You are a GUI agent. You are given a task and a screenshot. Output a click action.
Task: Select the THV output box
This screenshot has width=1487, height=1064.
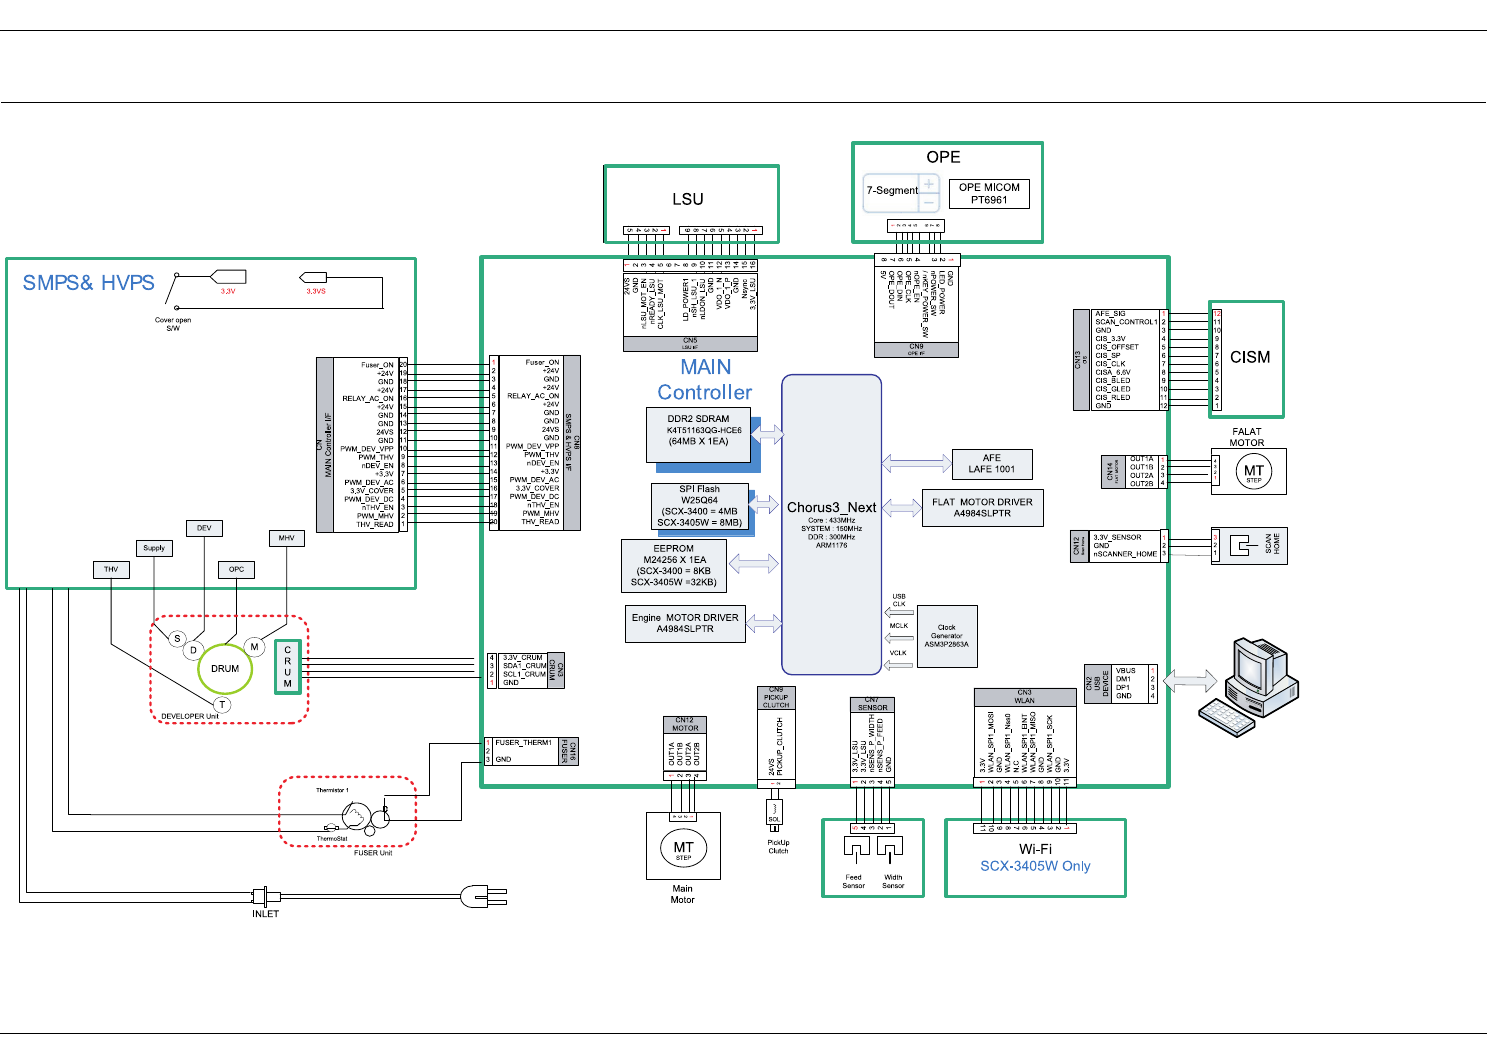point(111,569)
